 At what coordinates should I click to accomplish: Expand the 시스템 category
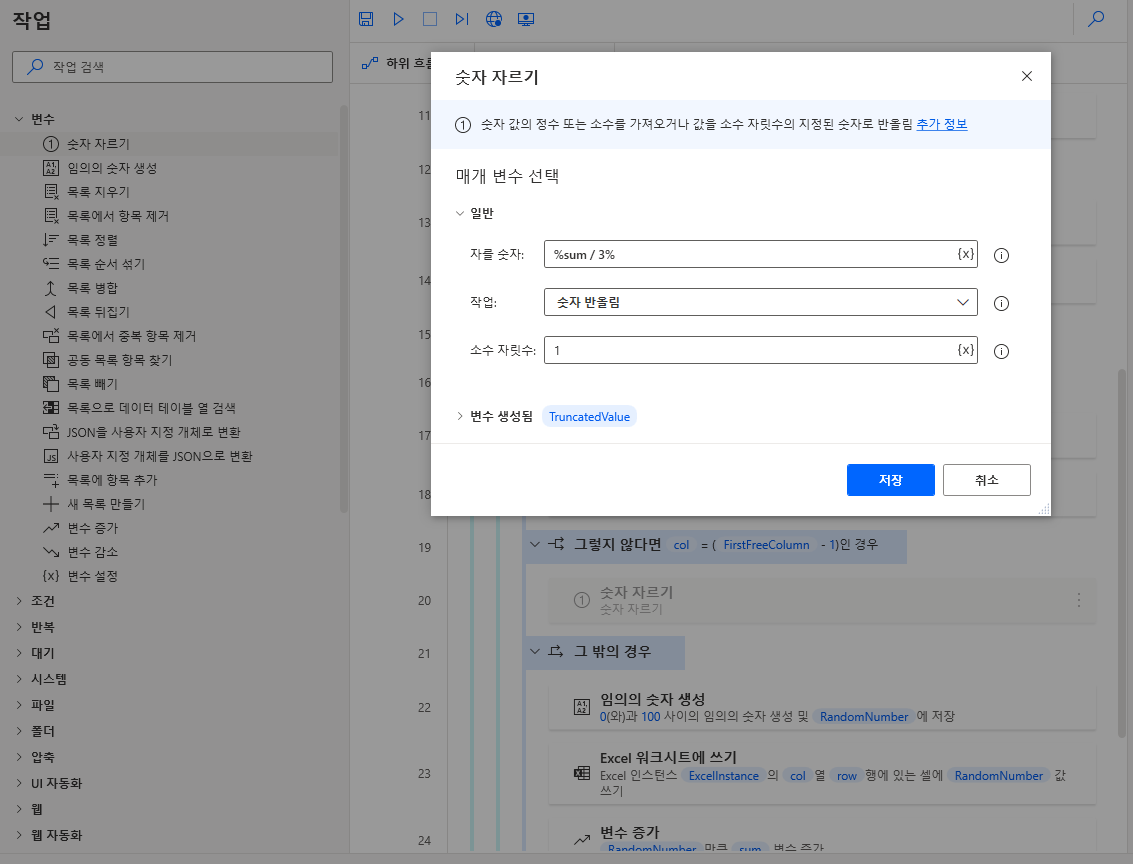coord(20,679)
